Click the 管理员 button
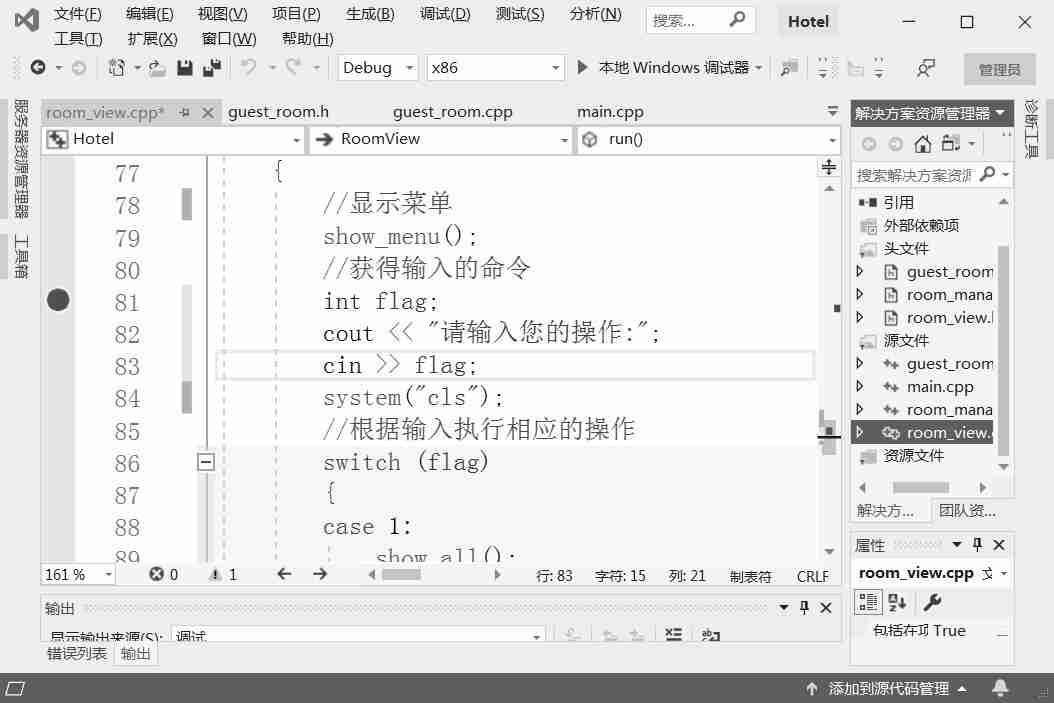Image resolution: width=1054 pixels, height=703 pixels. (999, 69)
